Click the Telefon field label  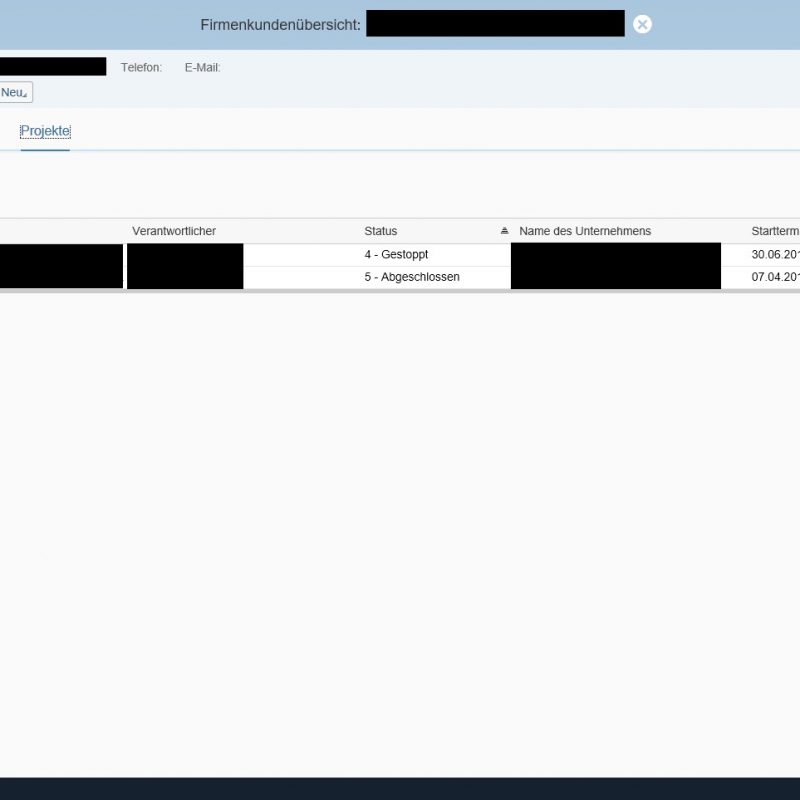[x=141, y=68]
